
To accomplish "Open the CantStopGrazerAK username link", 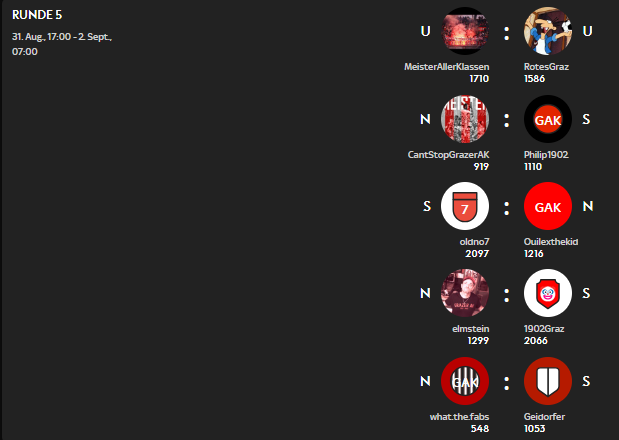I will coord(448,155).
